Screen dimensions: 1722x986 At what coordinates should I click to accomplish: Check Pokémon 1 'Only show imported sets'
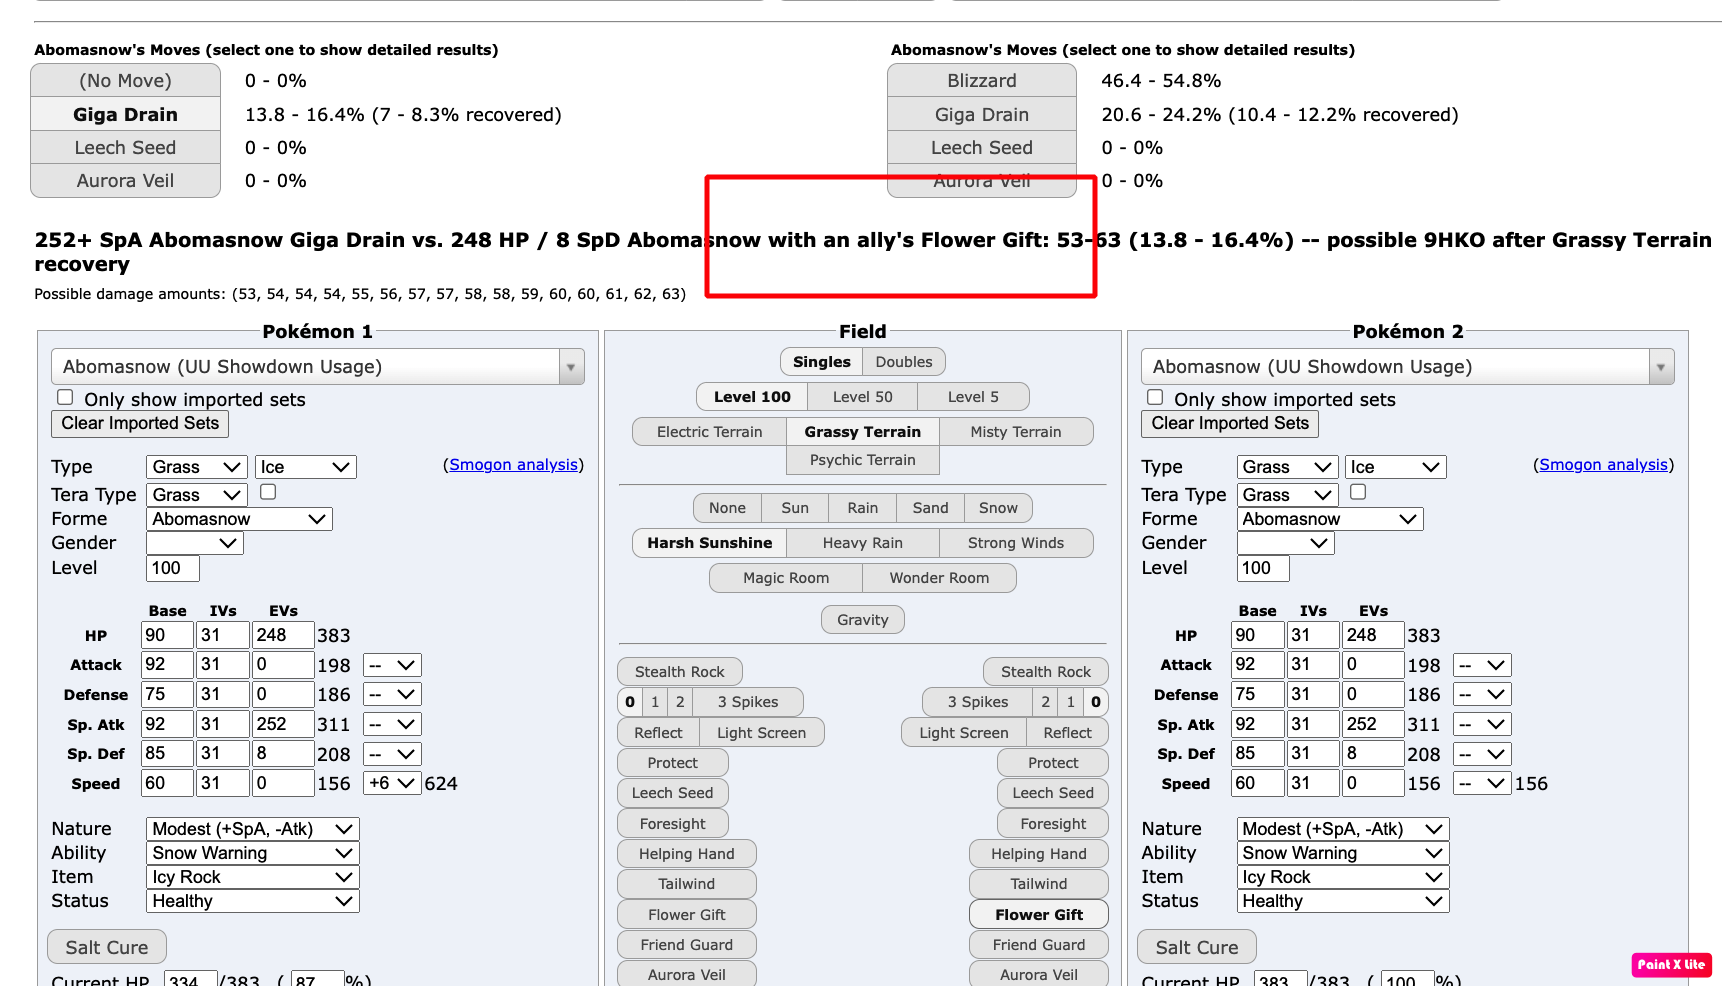point(66,398)
